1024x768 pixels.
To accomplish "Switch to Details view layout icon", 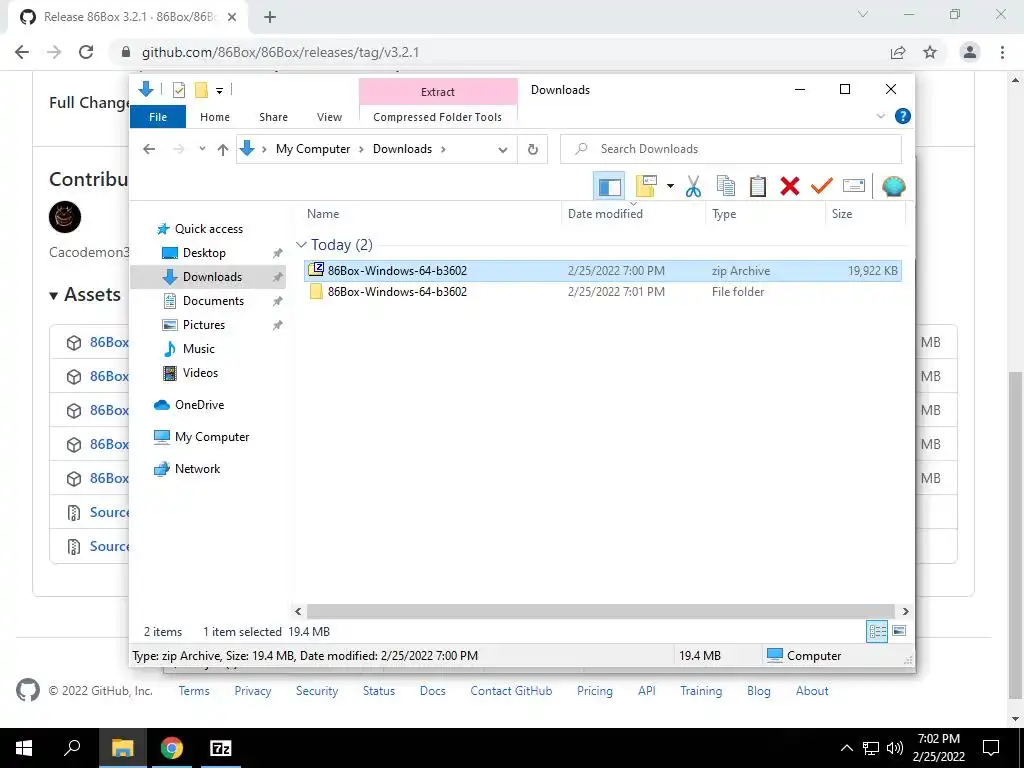I will pos(877,631).
